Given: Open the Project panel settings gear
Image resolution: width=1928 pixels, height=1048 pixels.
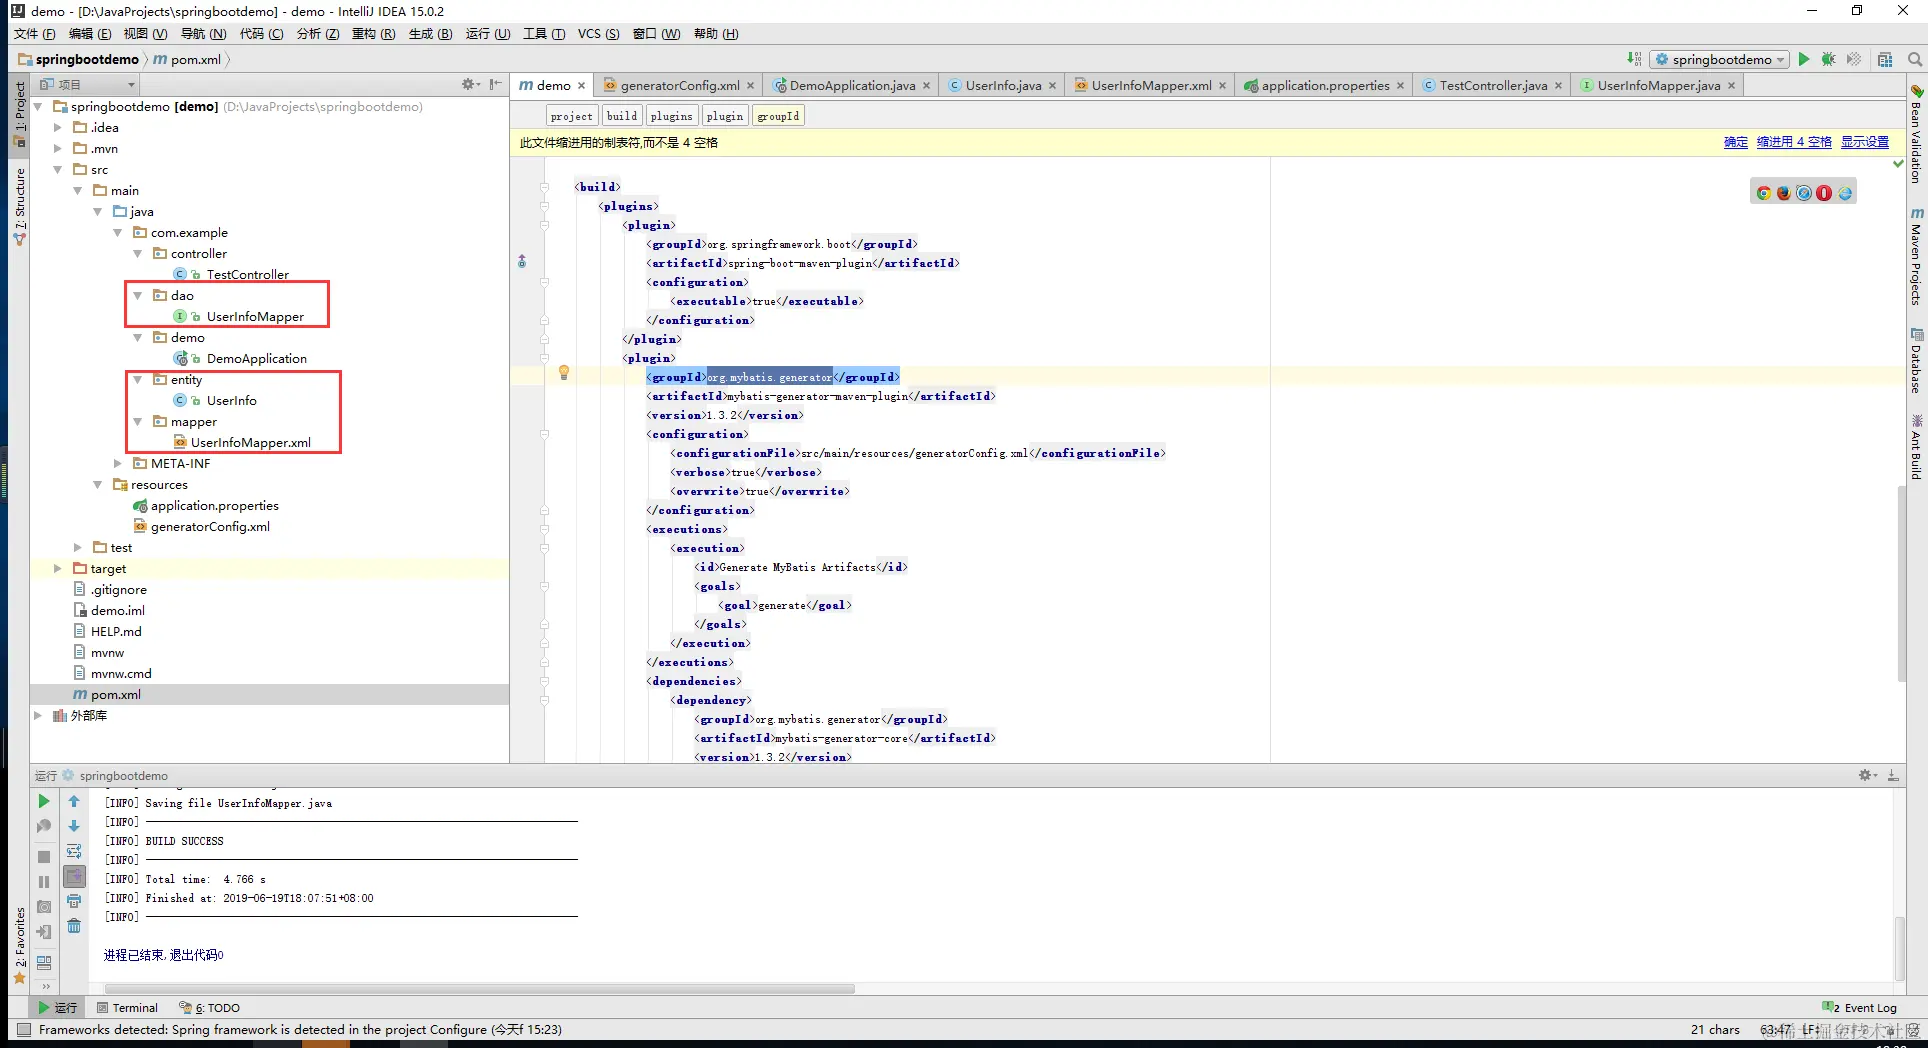Looking at the screenshot, I should pos(469,85).
